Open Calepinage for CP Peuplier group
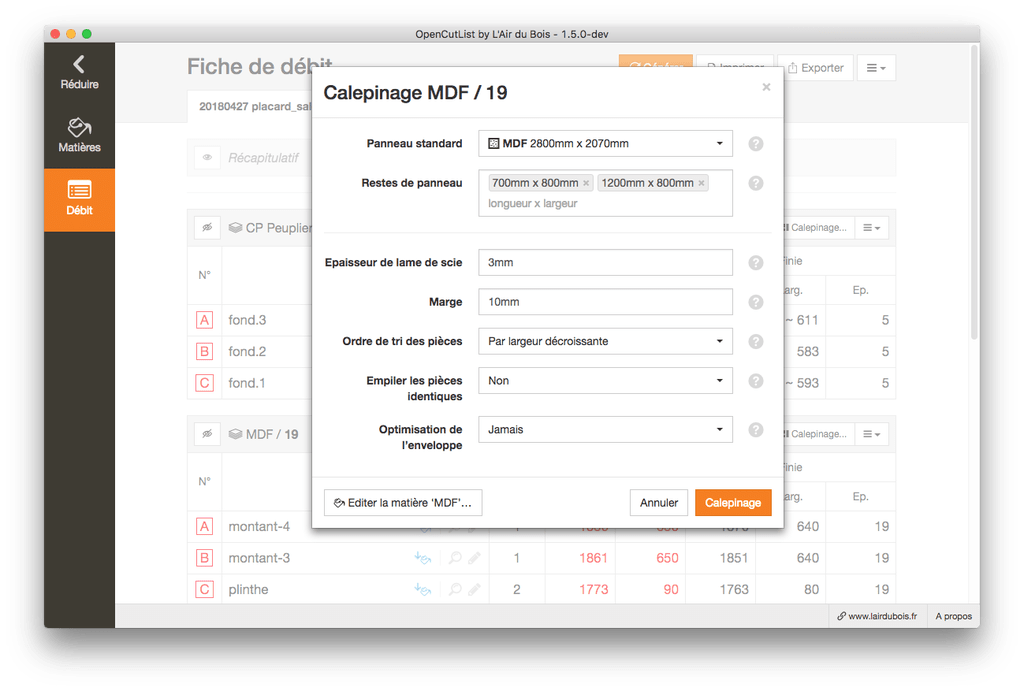The width and height of the screenshot is (1024, 691). (x=818, y=228)
